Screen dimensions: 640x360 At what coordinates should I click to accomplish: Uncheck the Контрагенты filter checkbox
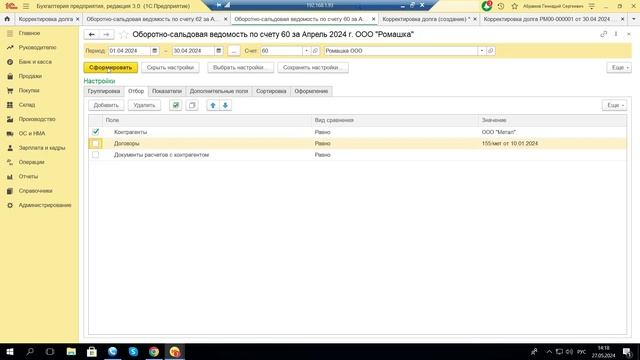[96, 132]
